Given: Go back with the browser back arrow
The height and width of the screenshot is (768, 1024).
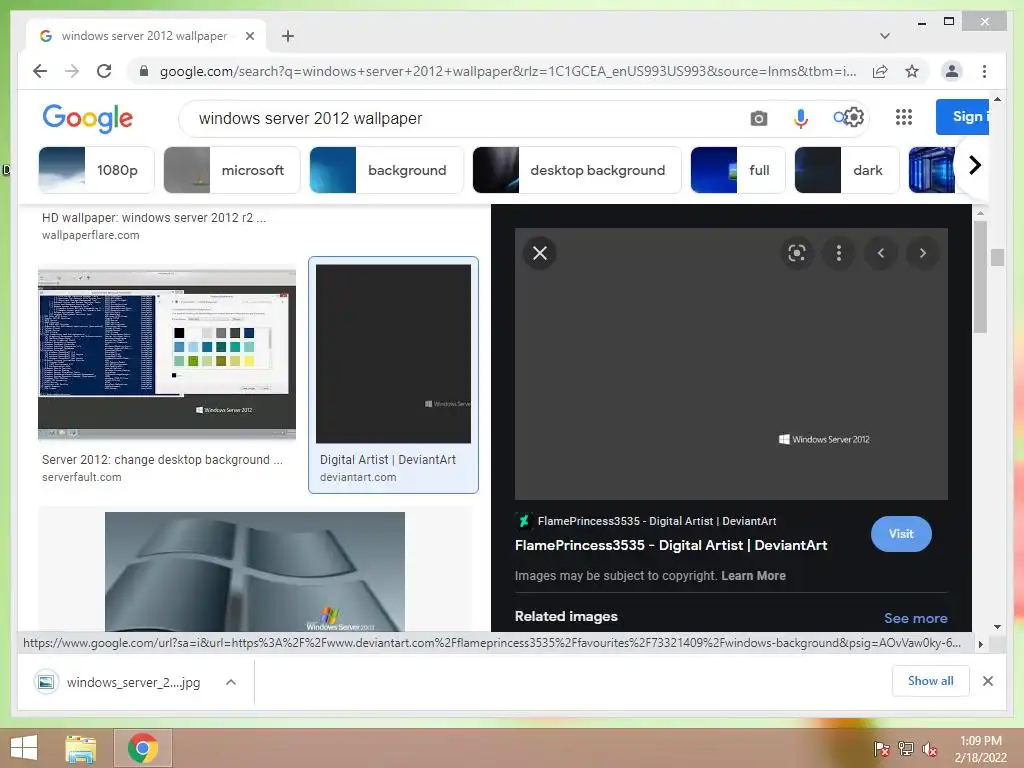Looking at the screenshot, I should point(40,71).
